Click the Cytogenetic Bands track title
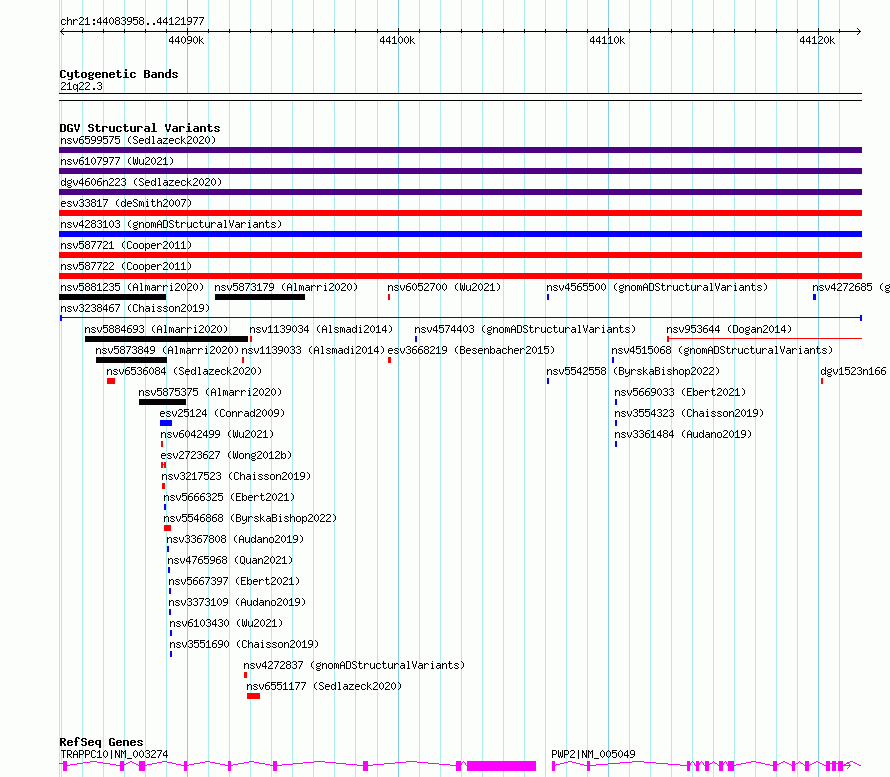The height and width of the screenshot is (777, 890). [119, 74]
